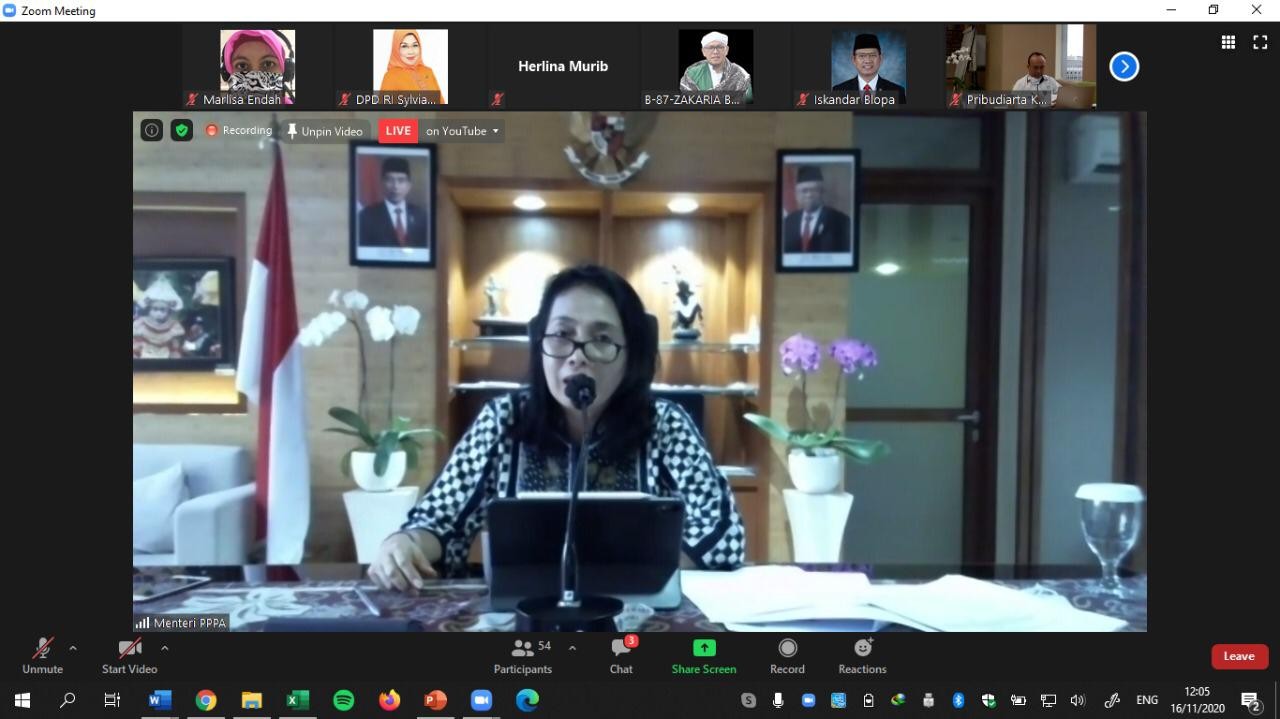This screenshot has width=1280, height=719.
Task: Leave the meeting
Action: coord(1239,656)
